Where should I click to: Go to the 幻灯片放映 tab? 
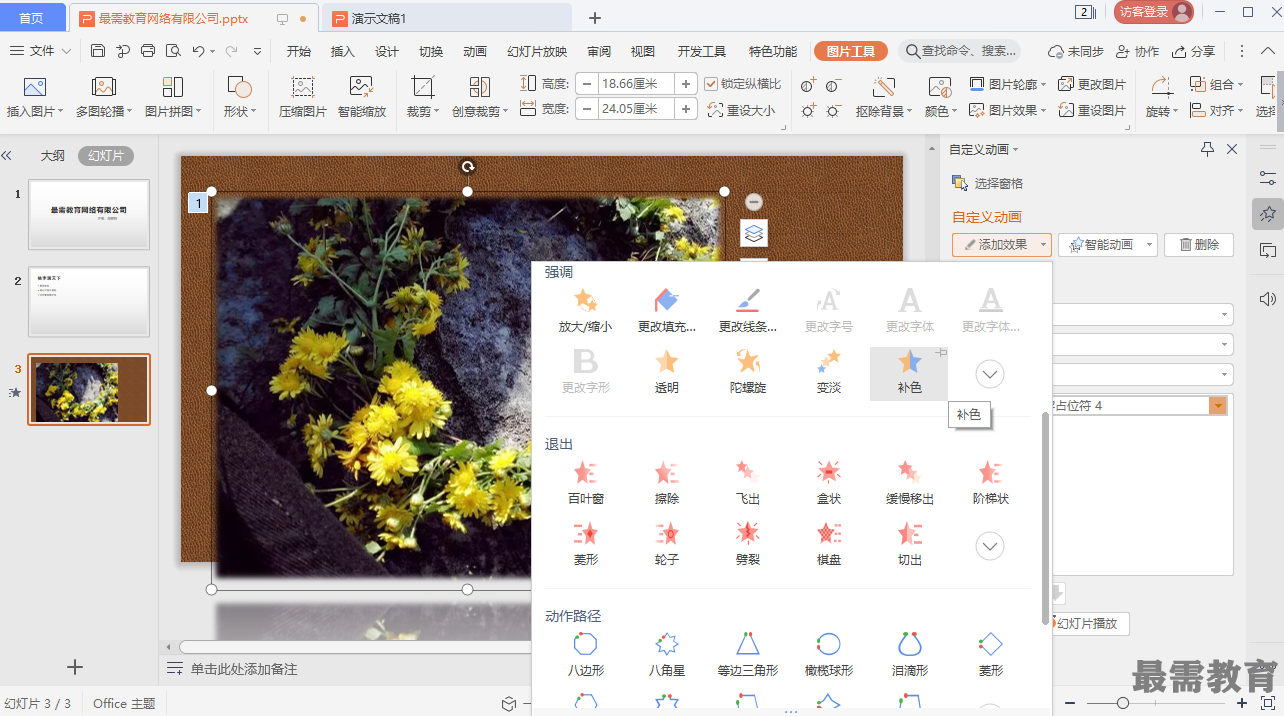(537, 52)
